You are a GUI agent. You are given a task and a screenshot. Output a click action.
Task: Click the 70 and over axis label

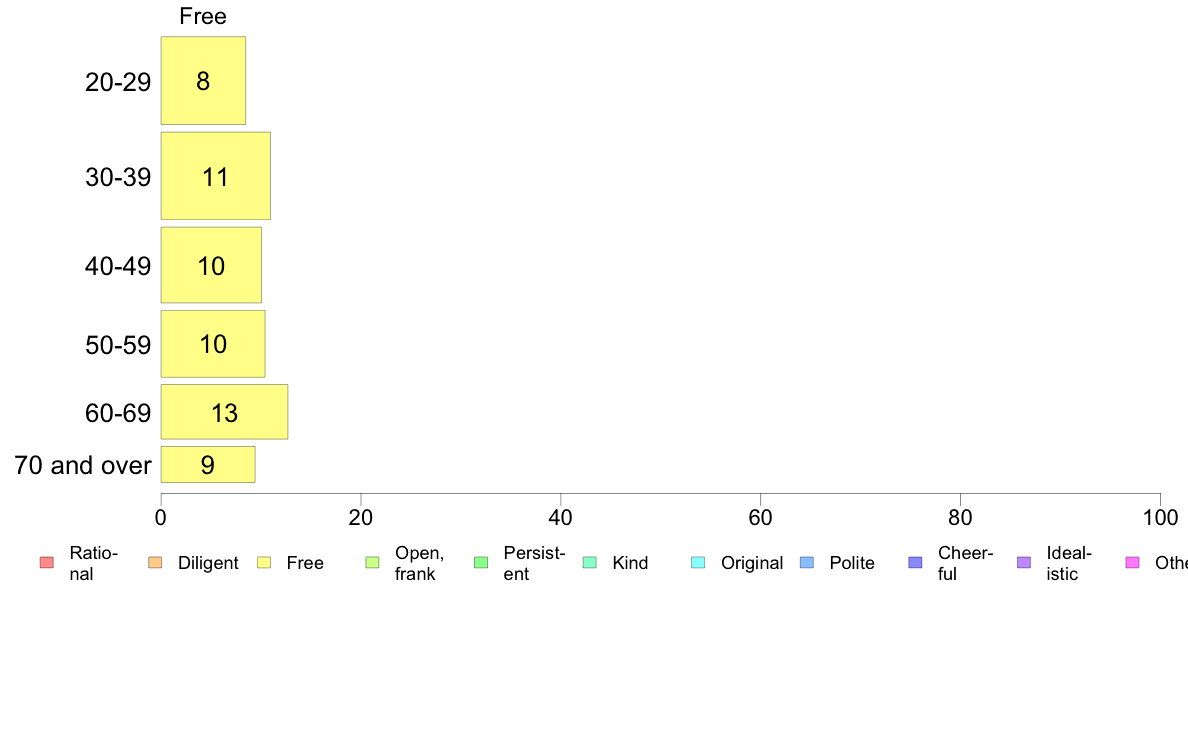tap(83, 465)
